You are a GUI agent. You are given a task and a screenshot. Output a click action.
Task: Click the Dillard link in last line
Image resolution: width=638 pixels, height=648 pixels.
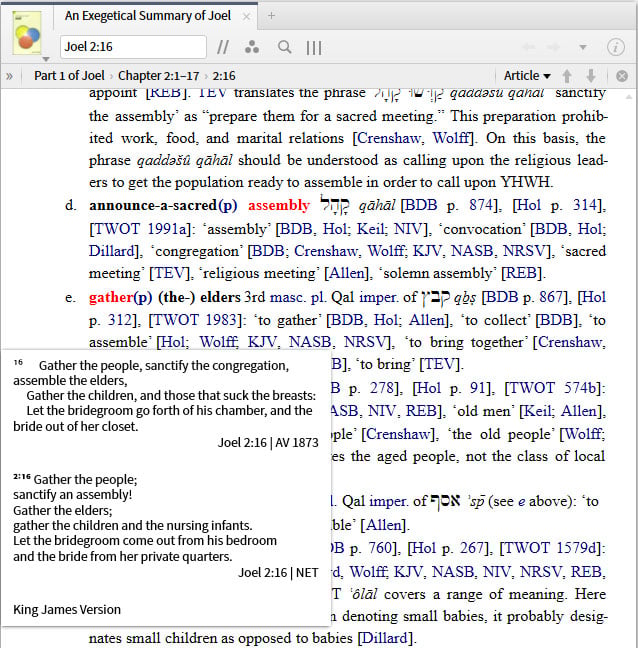point(385,638)
